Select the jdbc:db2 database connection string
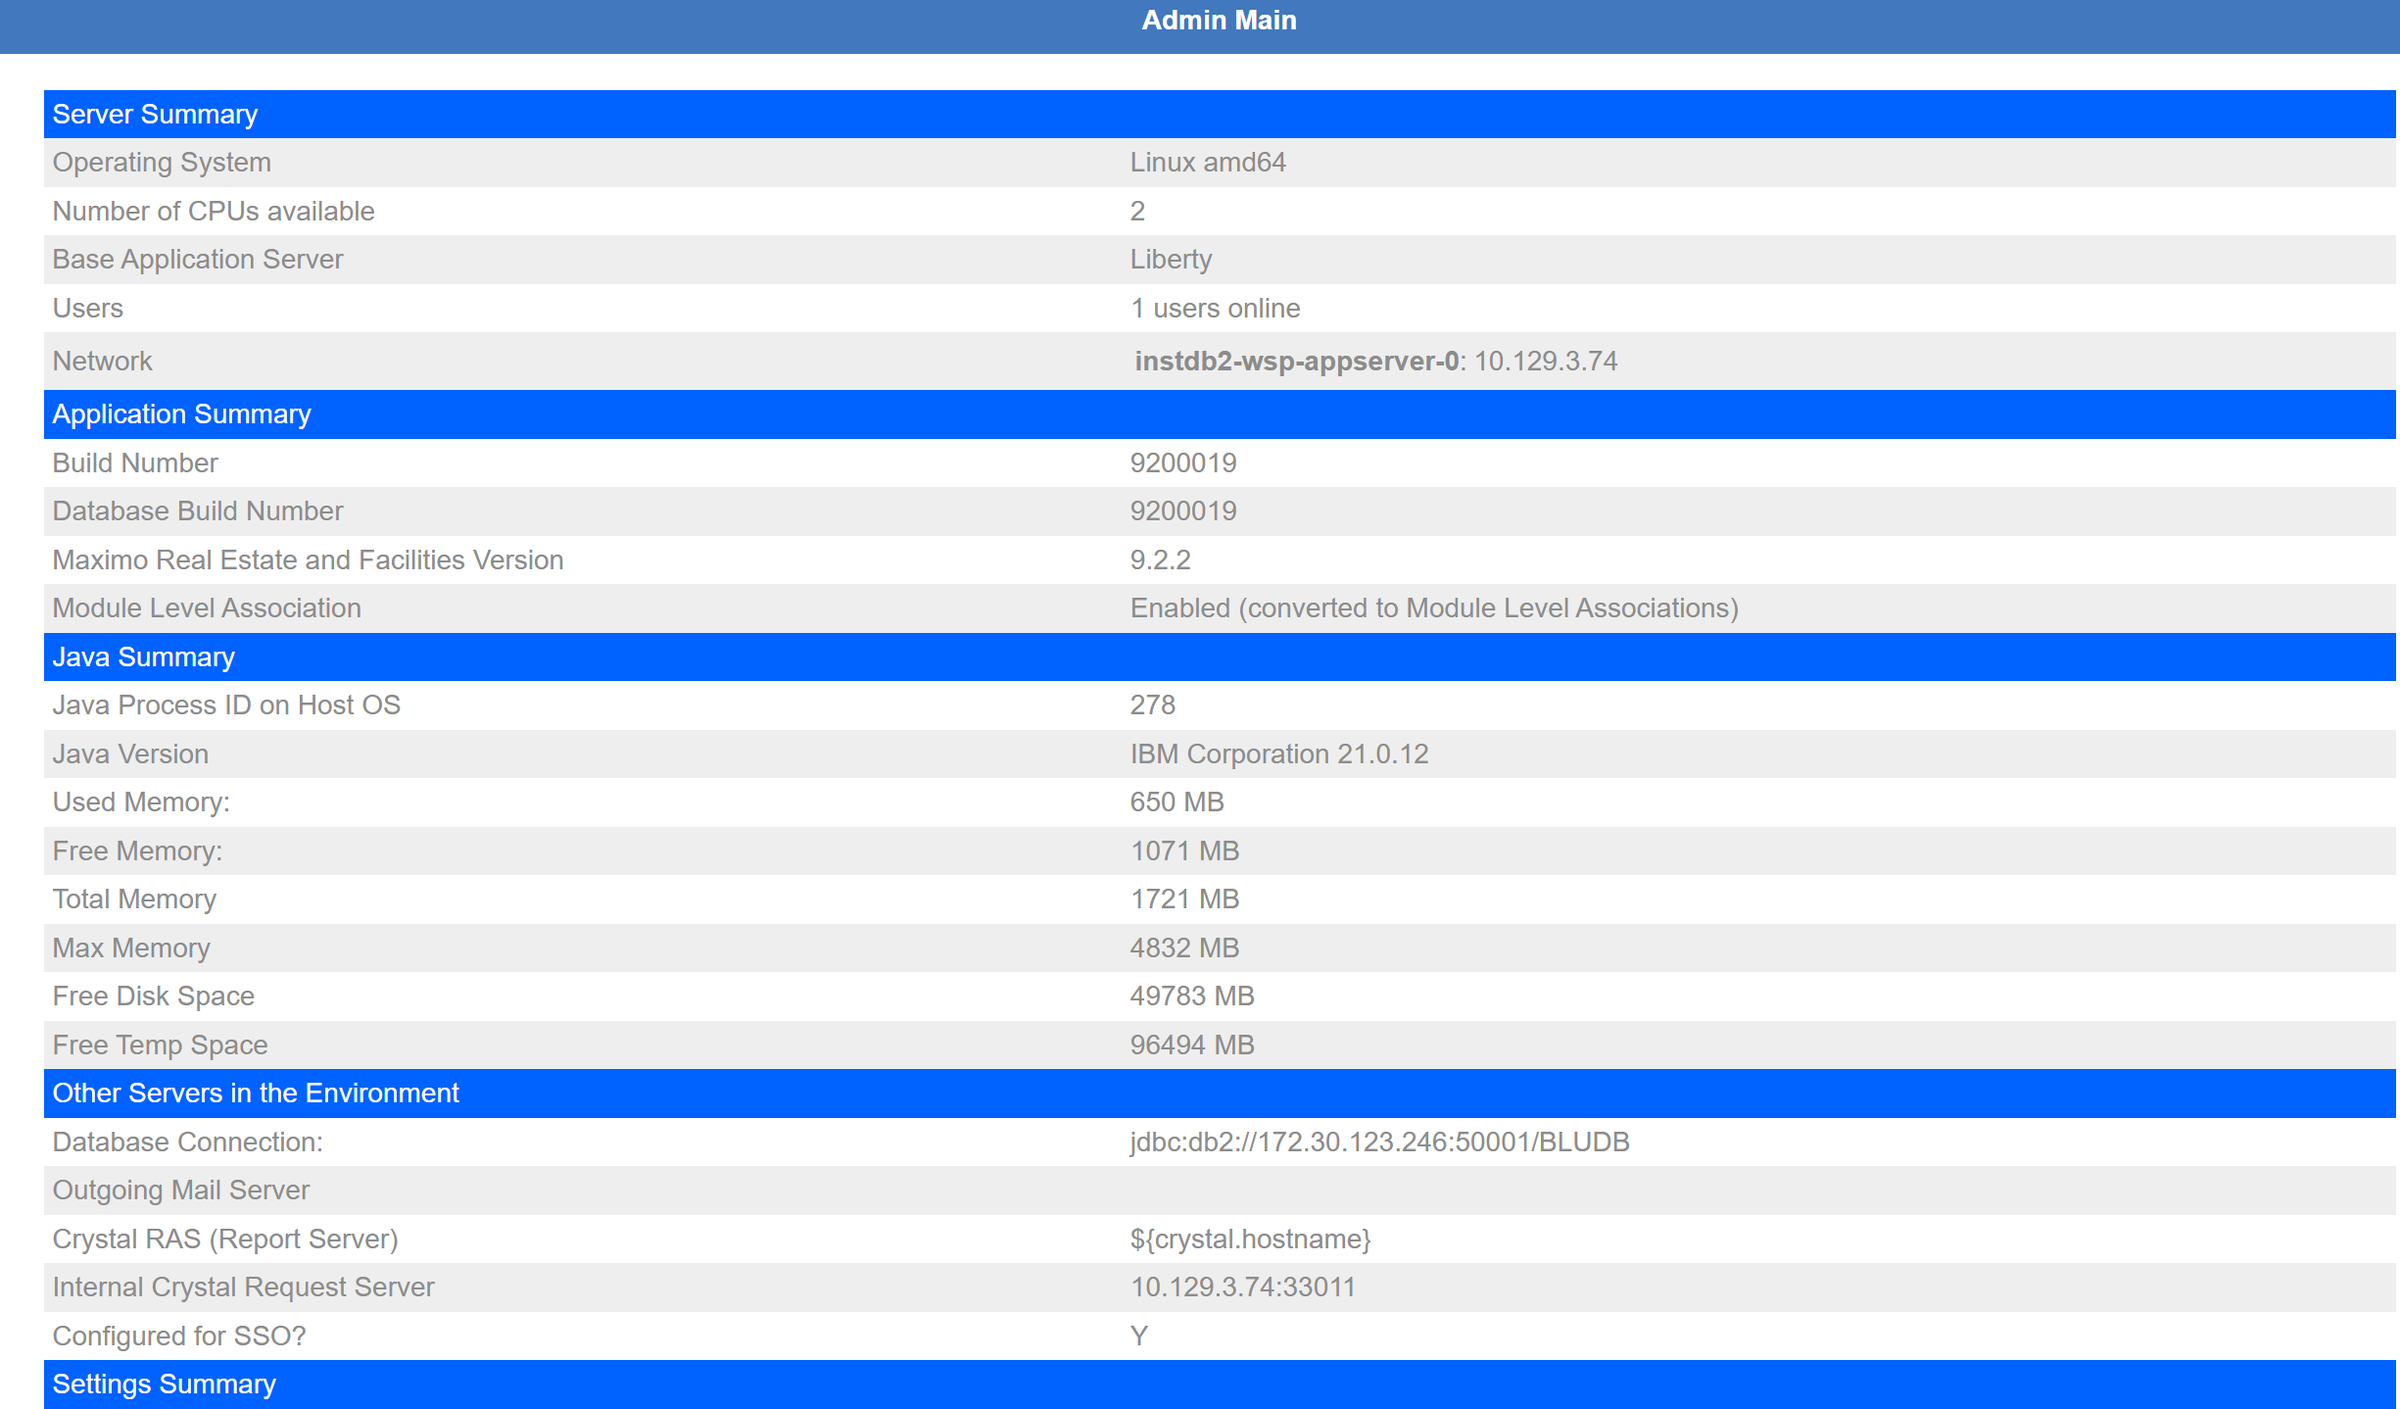 (x=1379, y=1142)
